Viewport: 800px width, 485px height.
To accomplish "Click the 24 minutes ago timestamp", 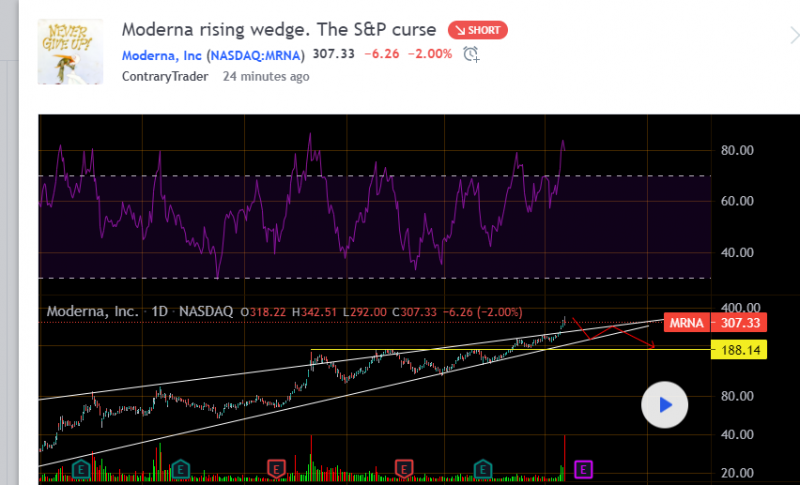I will click(x=265, y=76).
